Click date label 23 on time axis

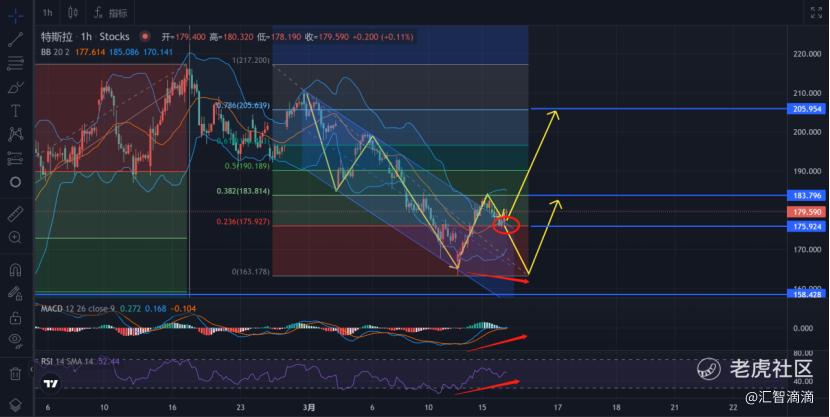point(241,407)
